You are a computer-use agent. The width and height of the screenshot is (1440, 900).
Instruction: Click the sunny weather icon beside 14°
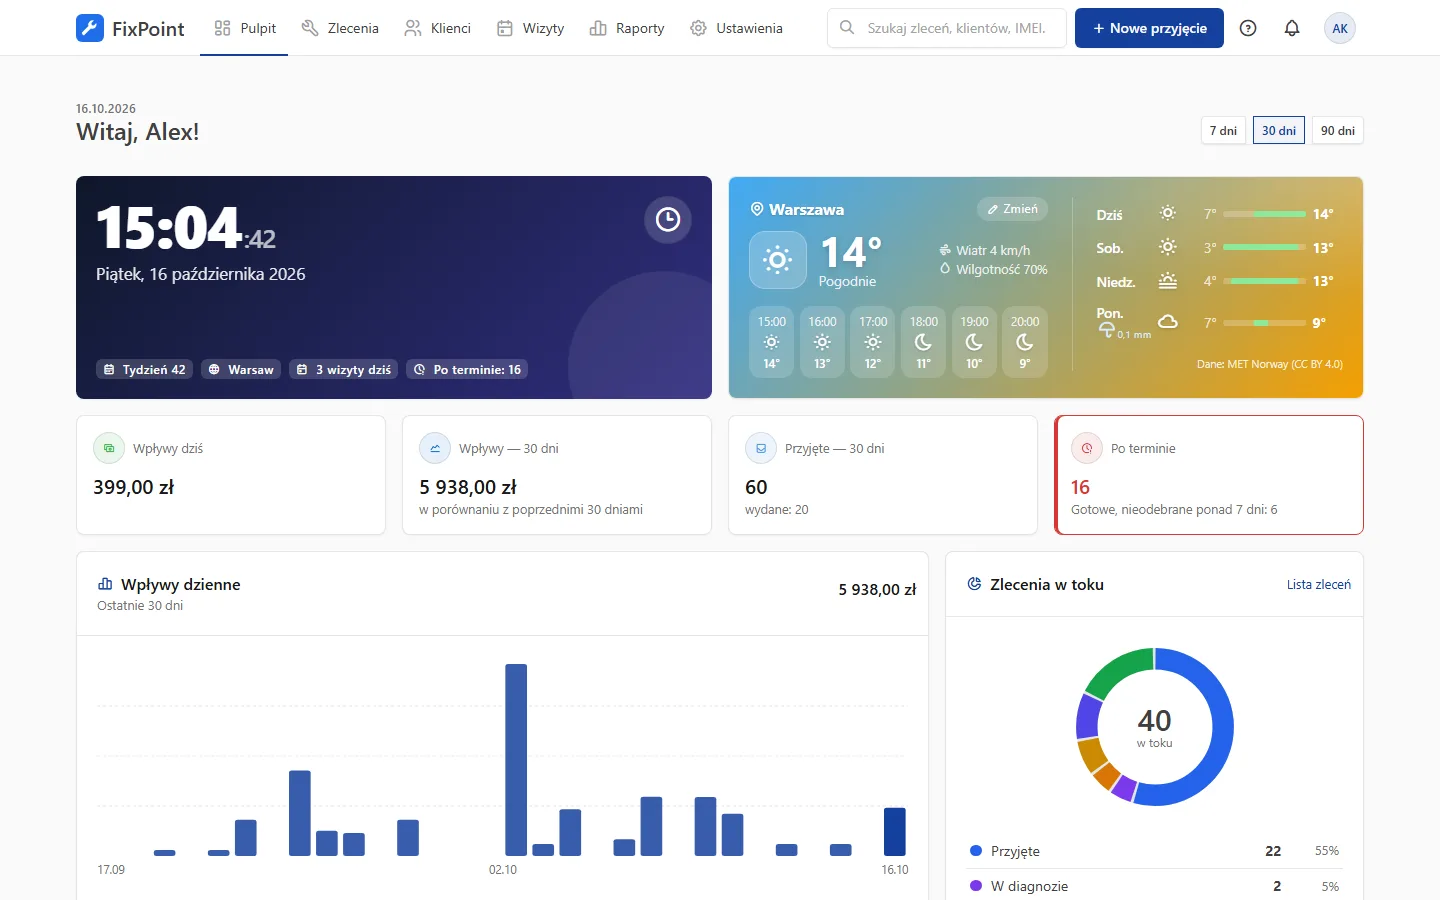777,260
